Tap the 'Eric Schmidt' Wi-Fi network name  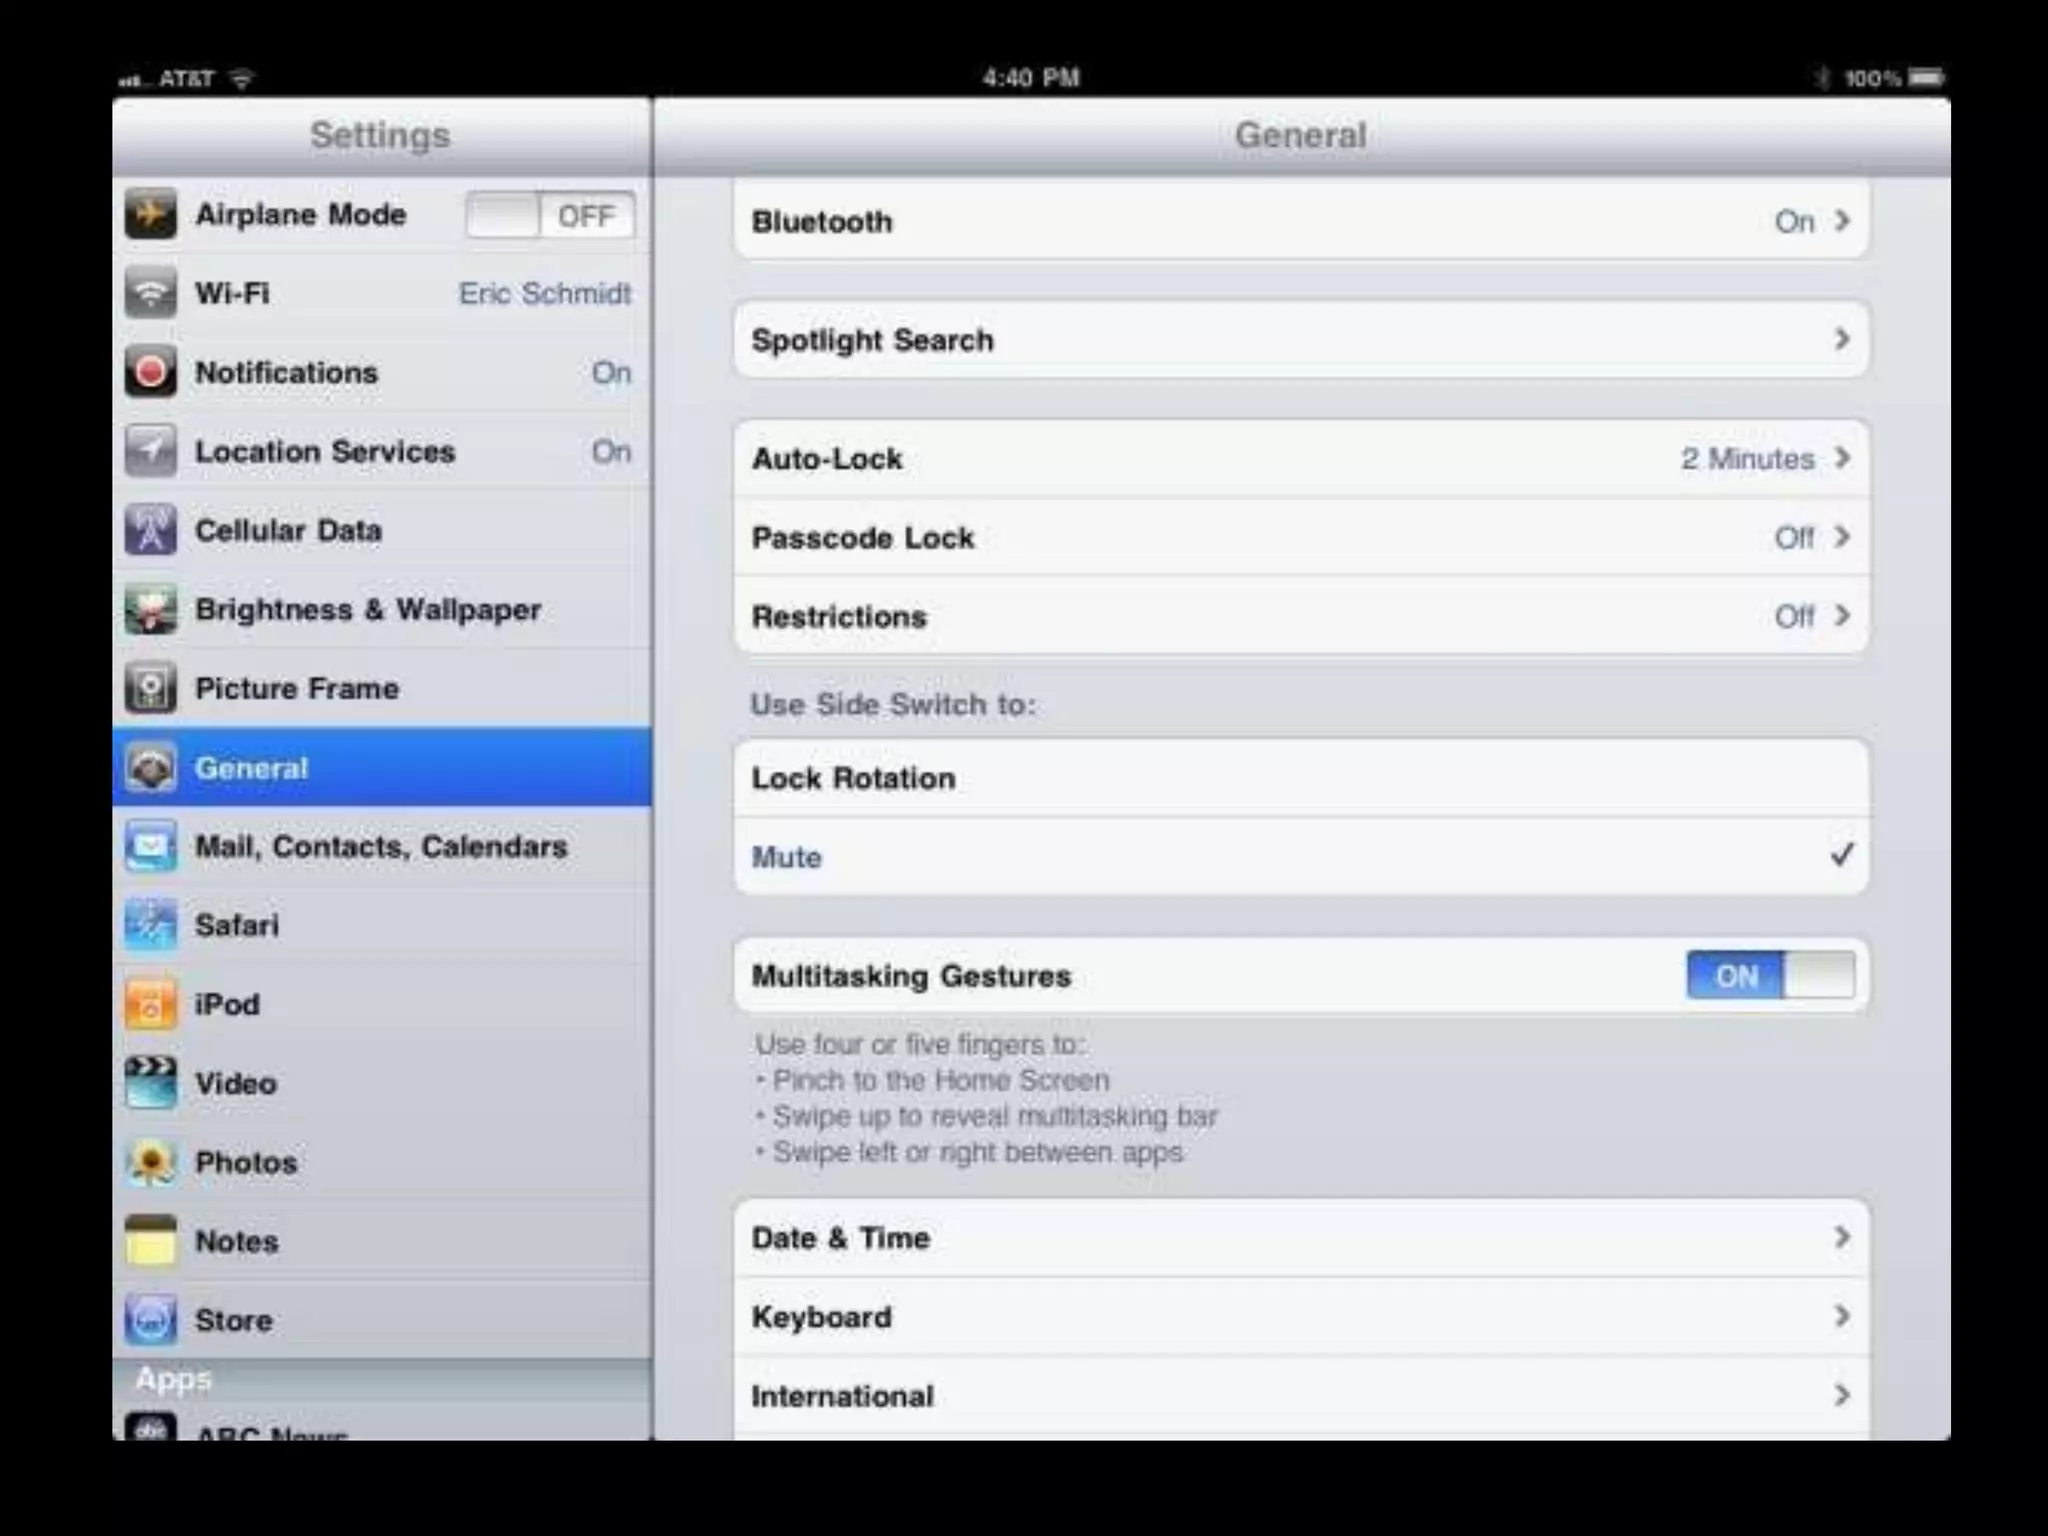click(545, 293)
